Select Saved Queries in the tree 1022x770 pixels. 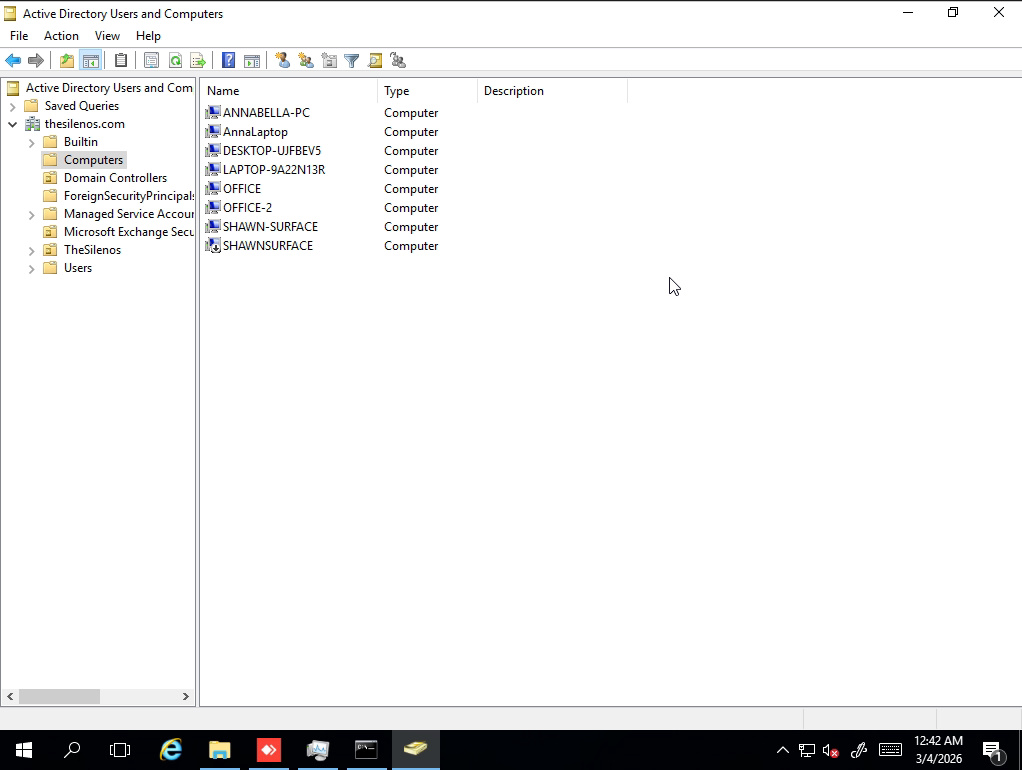pos(81,106)
